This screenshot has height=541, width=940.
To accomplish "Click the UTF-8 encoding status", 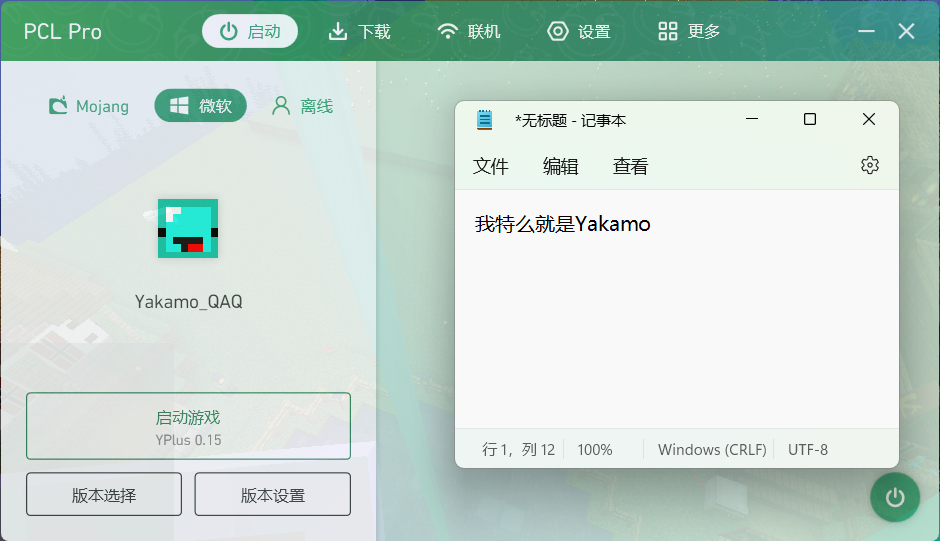I will point(808,449).
